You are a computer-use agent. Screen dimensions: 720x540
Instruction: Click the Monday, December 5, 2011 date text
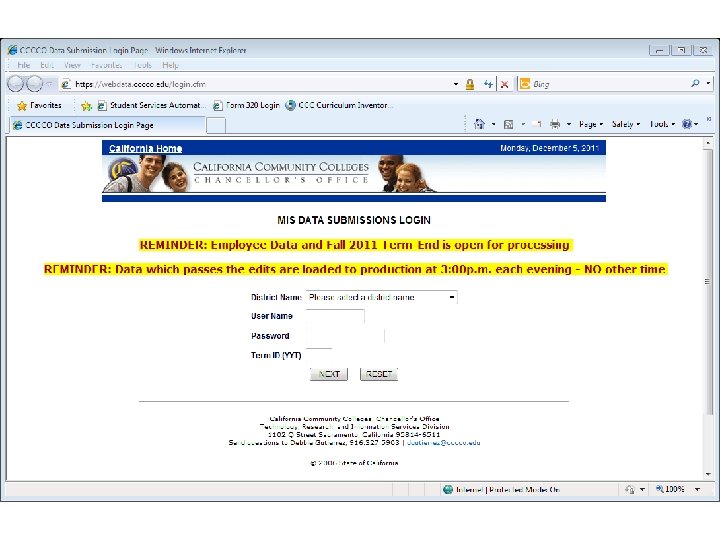(550, 148)
